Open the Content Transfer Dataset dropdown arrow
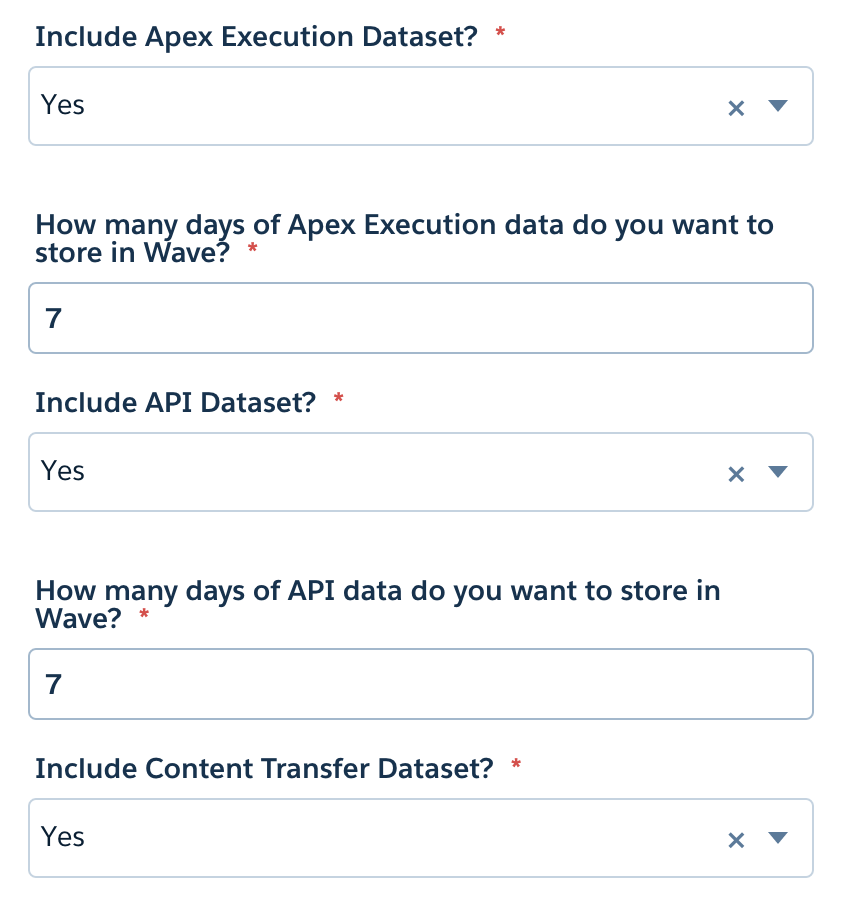The height and width of the screenshot is (910, 858). (778, 839)
